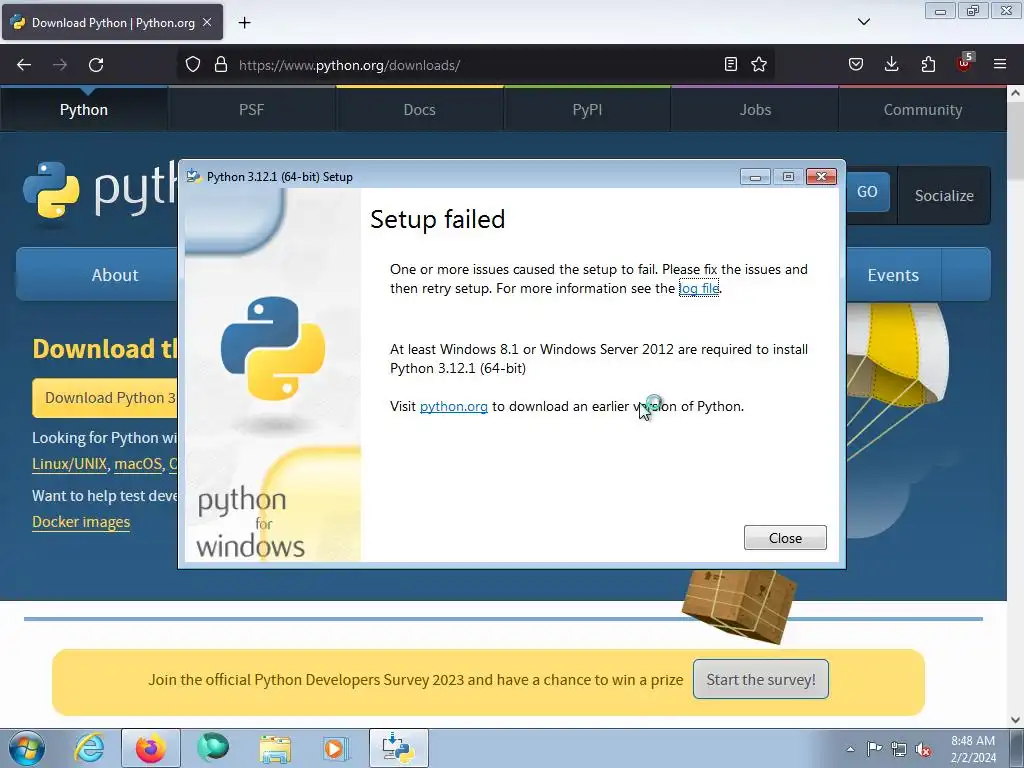Open the Pocket save icon
The image size is (1024, 768).
856,64
